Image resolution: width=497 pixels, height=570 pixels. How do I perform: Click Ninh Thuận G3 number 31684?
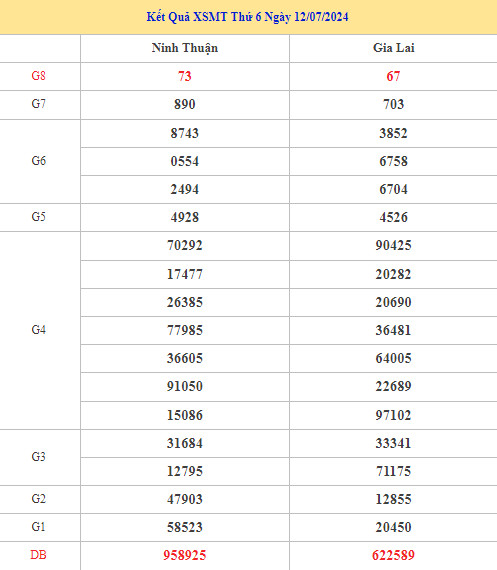point(185,443)
